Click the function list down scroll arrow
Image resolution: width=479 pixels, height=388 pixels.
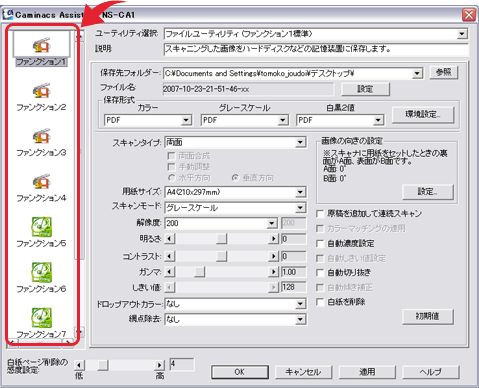(x=79, y=332)
